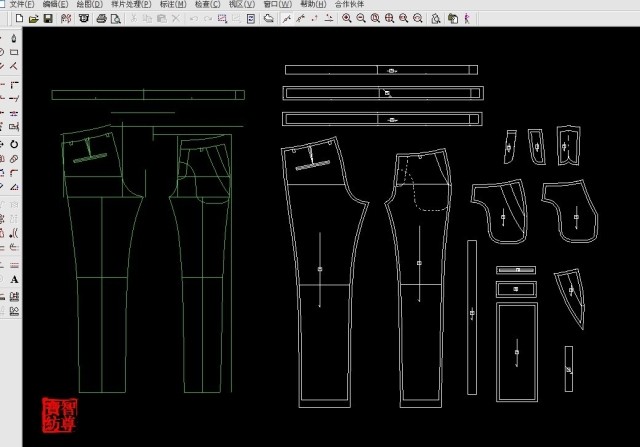
Task: Save the pattern with the floppy disk icon
Action: (47, 19)
